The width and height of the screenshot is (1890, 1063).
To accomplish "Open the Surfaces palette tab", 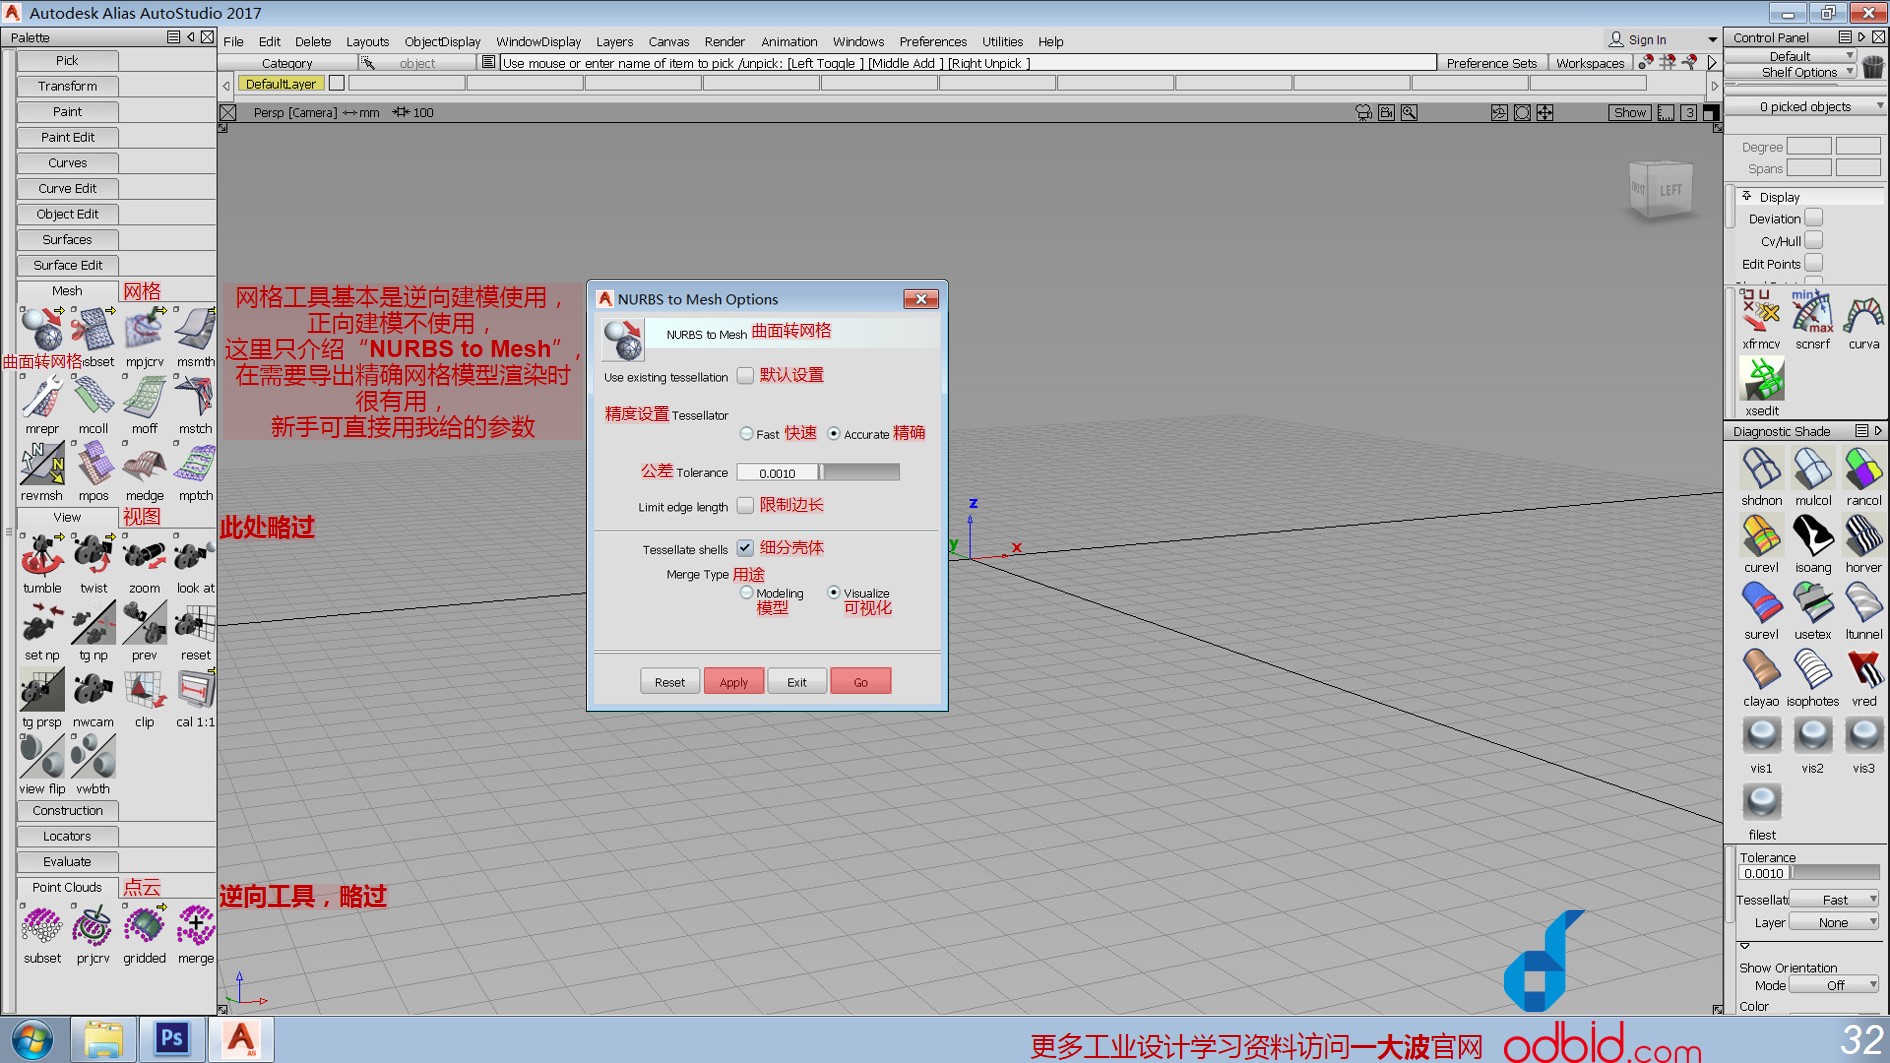I will (67, 239).
